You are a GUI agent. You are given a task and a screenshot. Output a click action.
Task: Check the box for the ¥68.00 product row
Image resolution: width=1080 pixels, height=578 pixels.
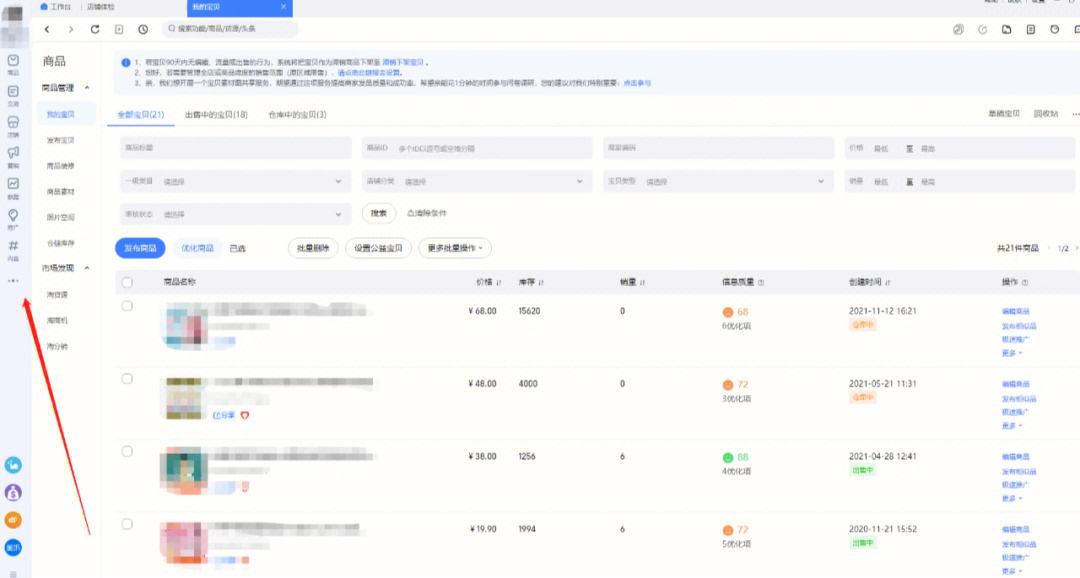[127, 306]
